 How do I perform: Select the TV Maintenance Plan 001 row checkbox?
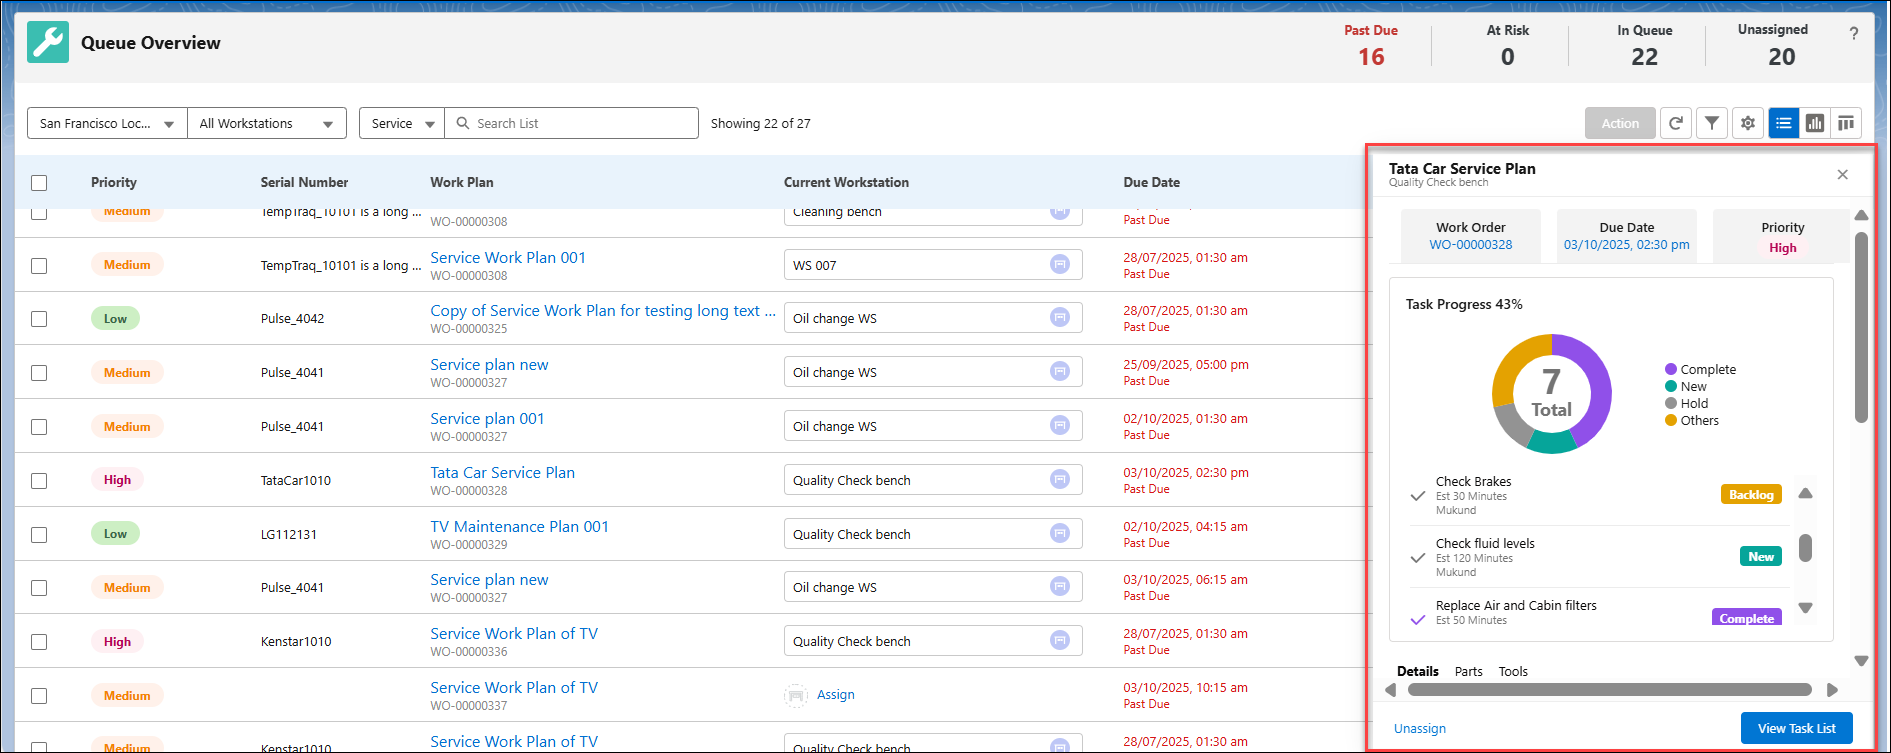pos(39,535)
